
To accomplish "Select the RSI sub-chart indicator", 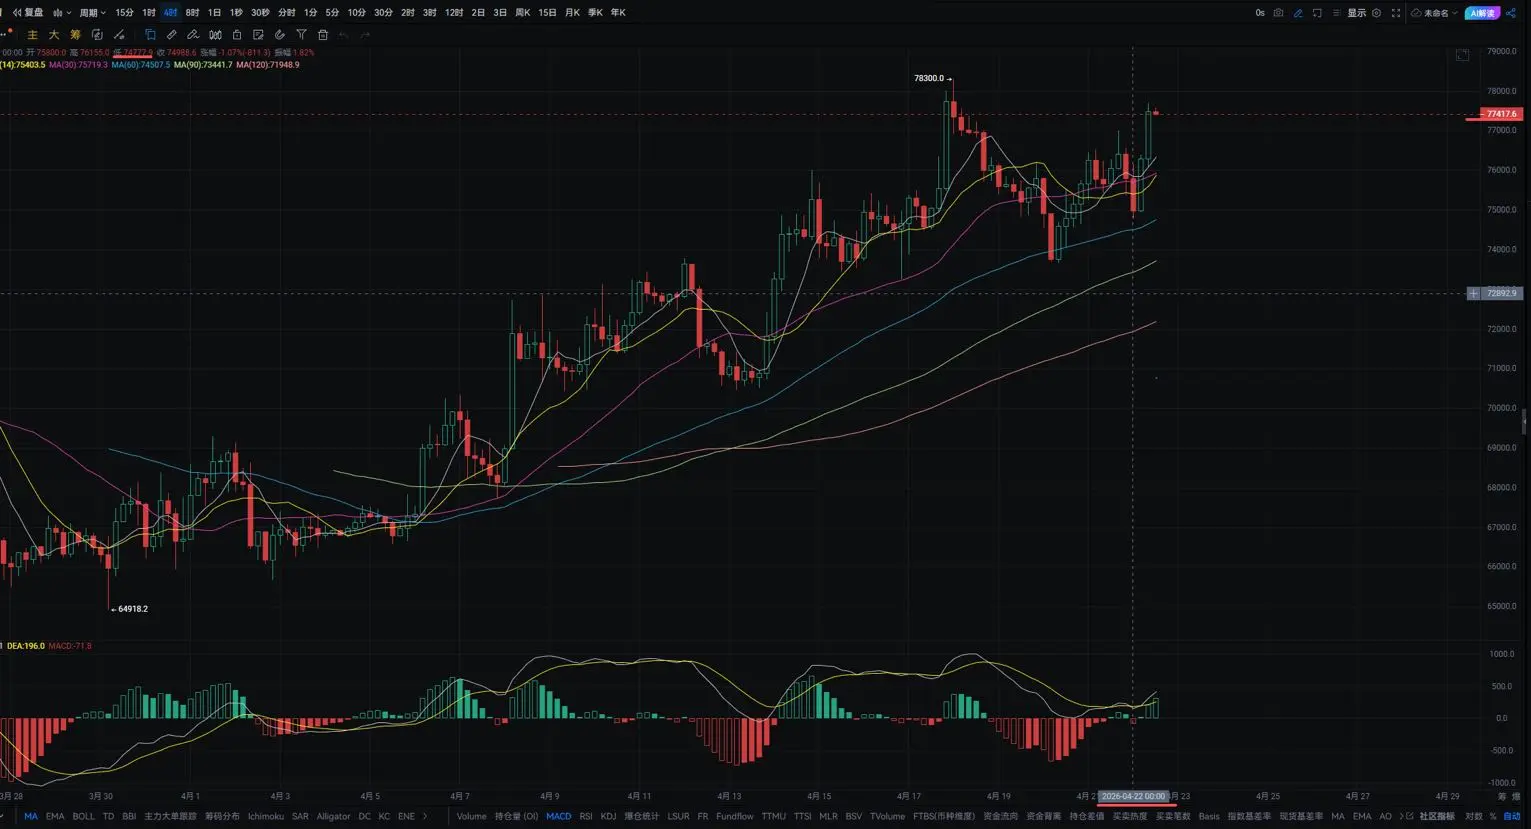I will click(586, 816).
